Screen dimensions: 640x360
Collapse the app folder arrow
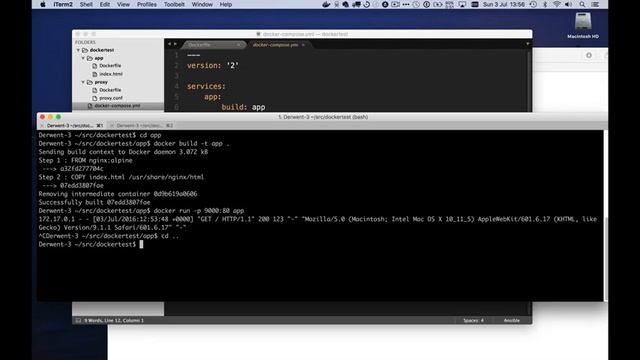pyautogui.click(x=83, y=58)
